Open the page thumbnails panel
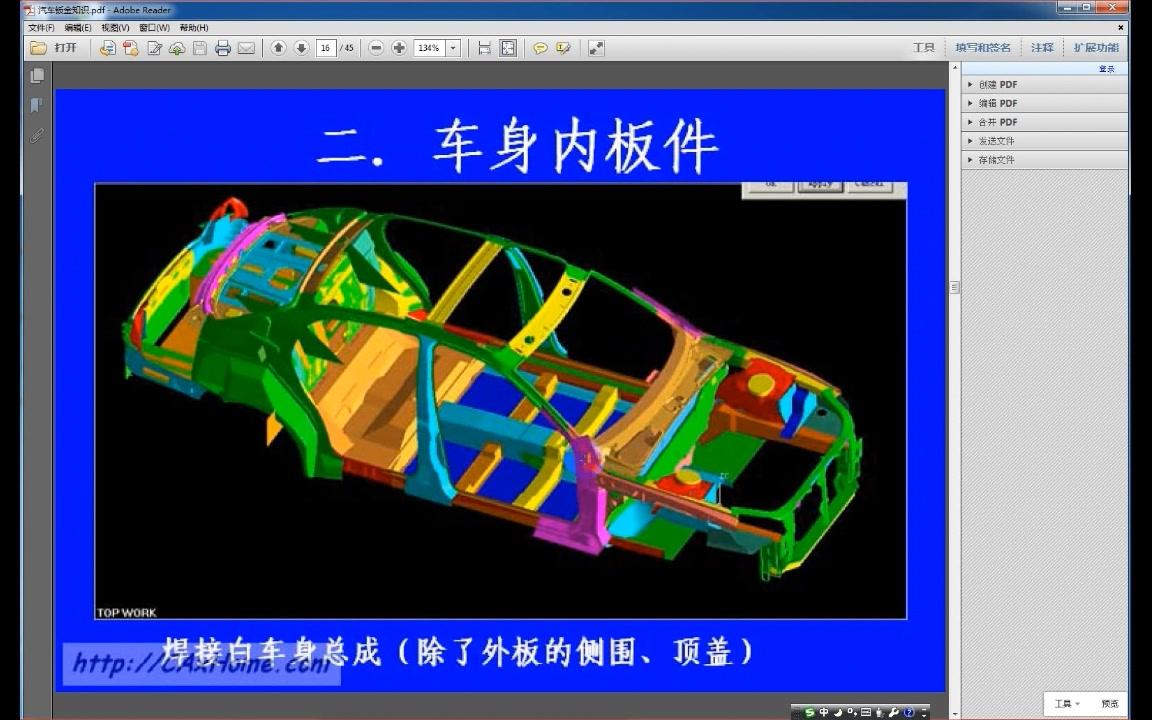The width and height of the screenshot is (1152, 720). pyautogui.click(x=37, y=74)
